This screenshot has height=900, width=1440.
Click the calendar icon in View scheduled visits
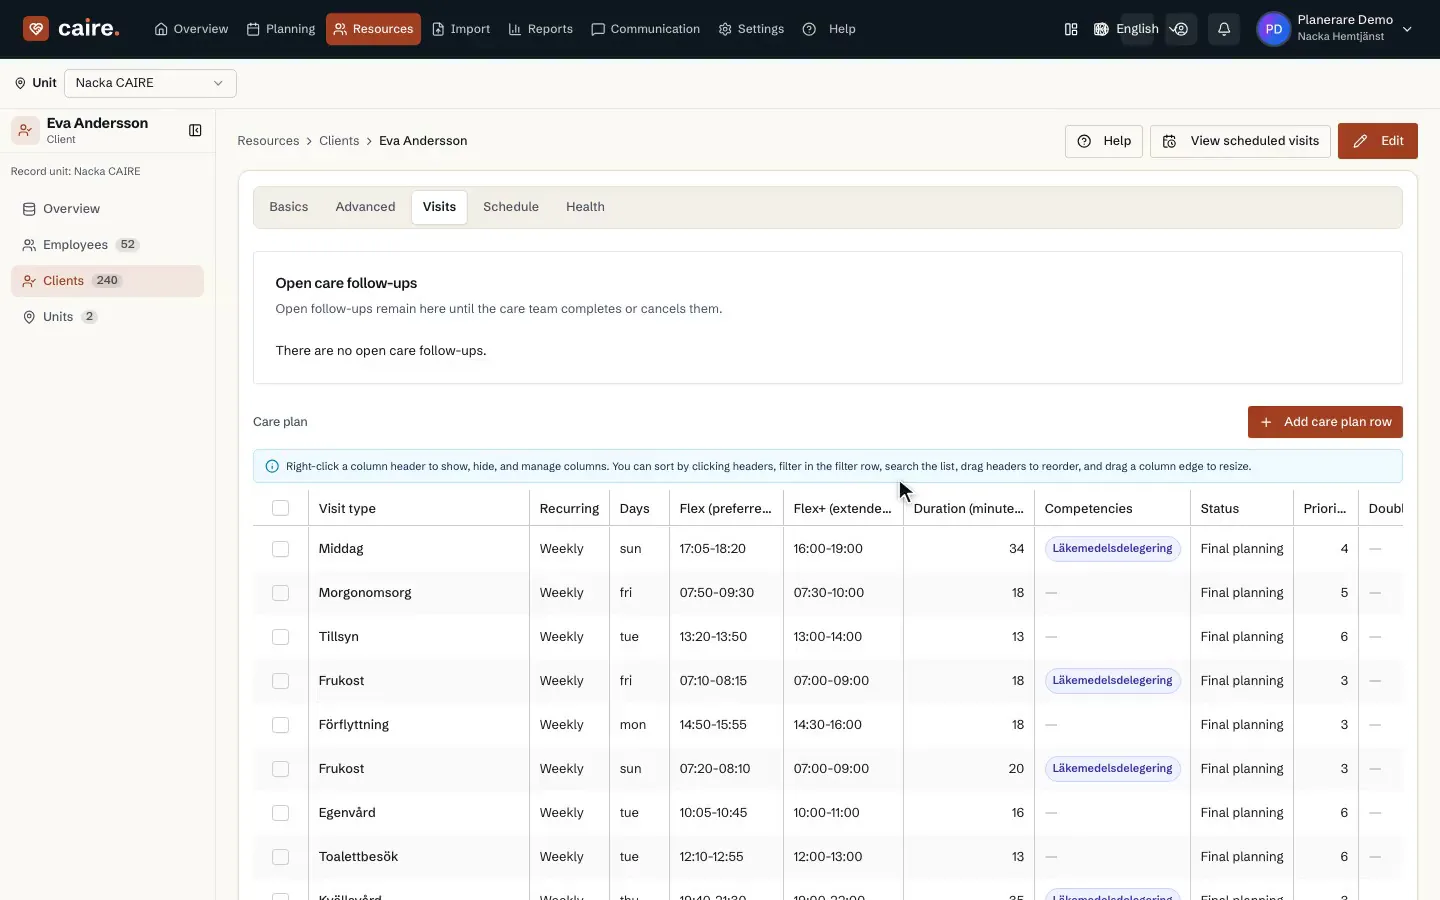click(1169, 141)
